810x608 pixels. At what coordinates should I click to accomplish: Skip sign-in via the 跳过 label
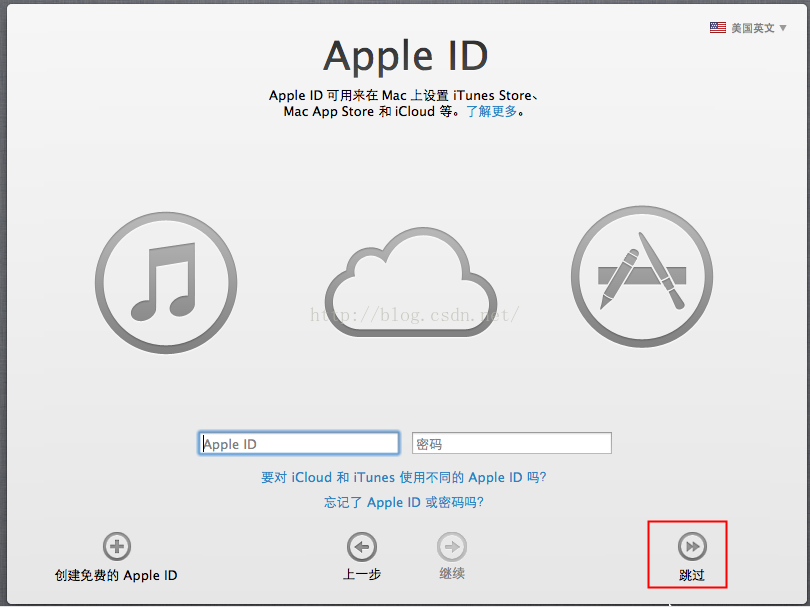point(691,575)
